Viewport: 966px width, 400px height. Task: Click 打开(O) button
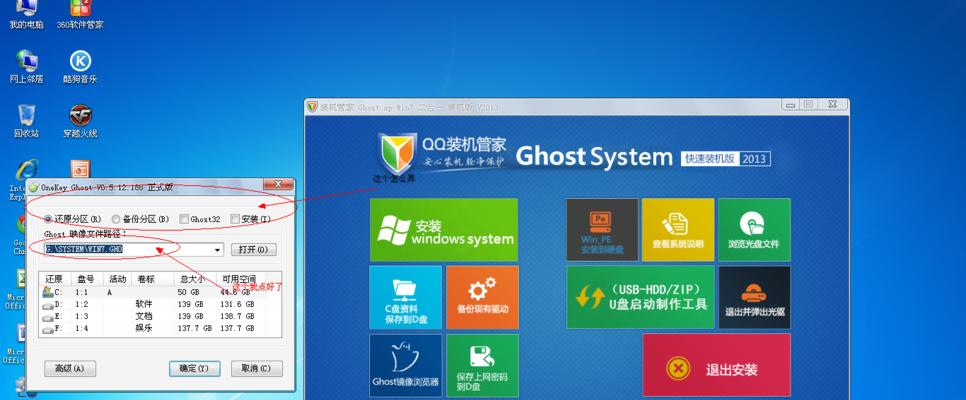point(253,250)
